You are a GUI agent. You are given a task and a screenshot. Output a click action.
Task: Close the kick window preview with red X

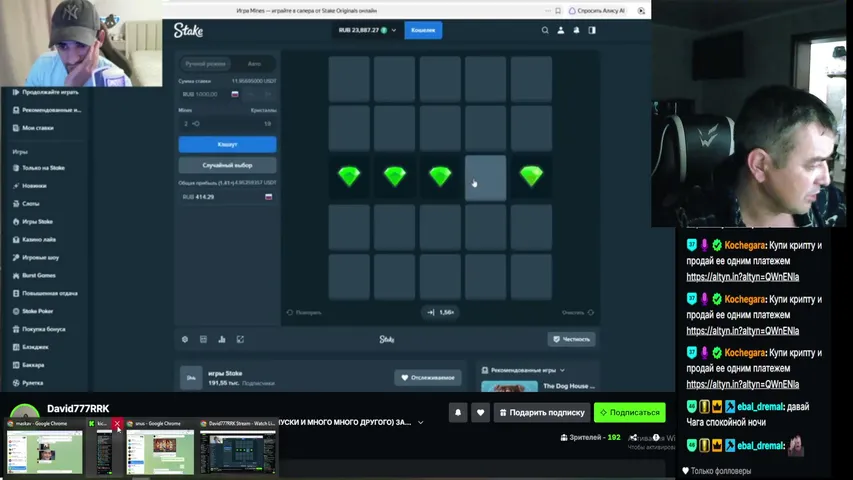[117, 423]
